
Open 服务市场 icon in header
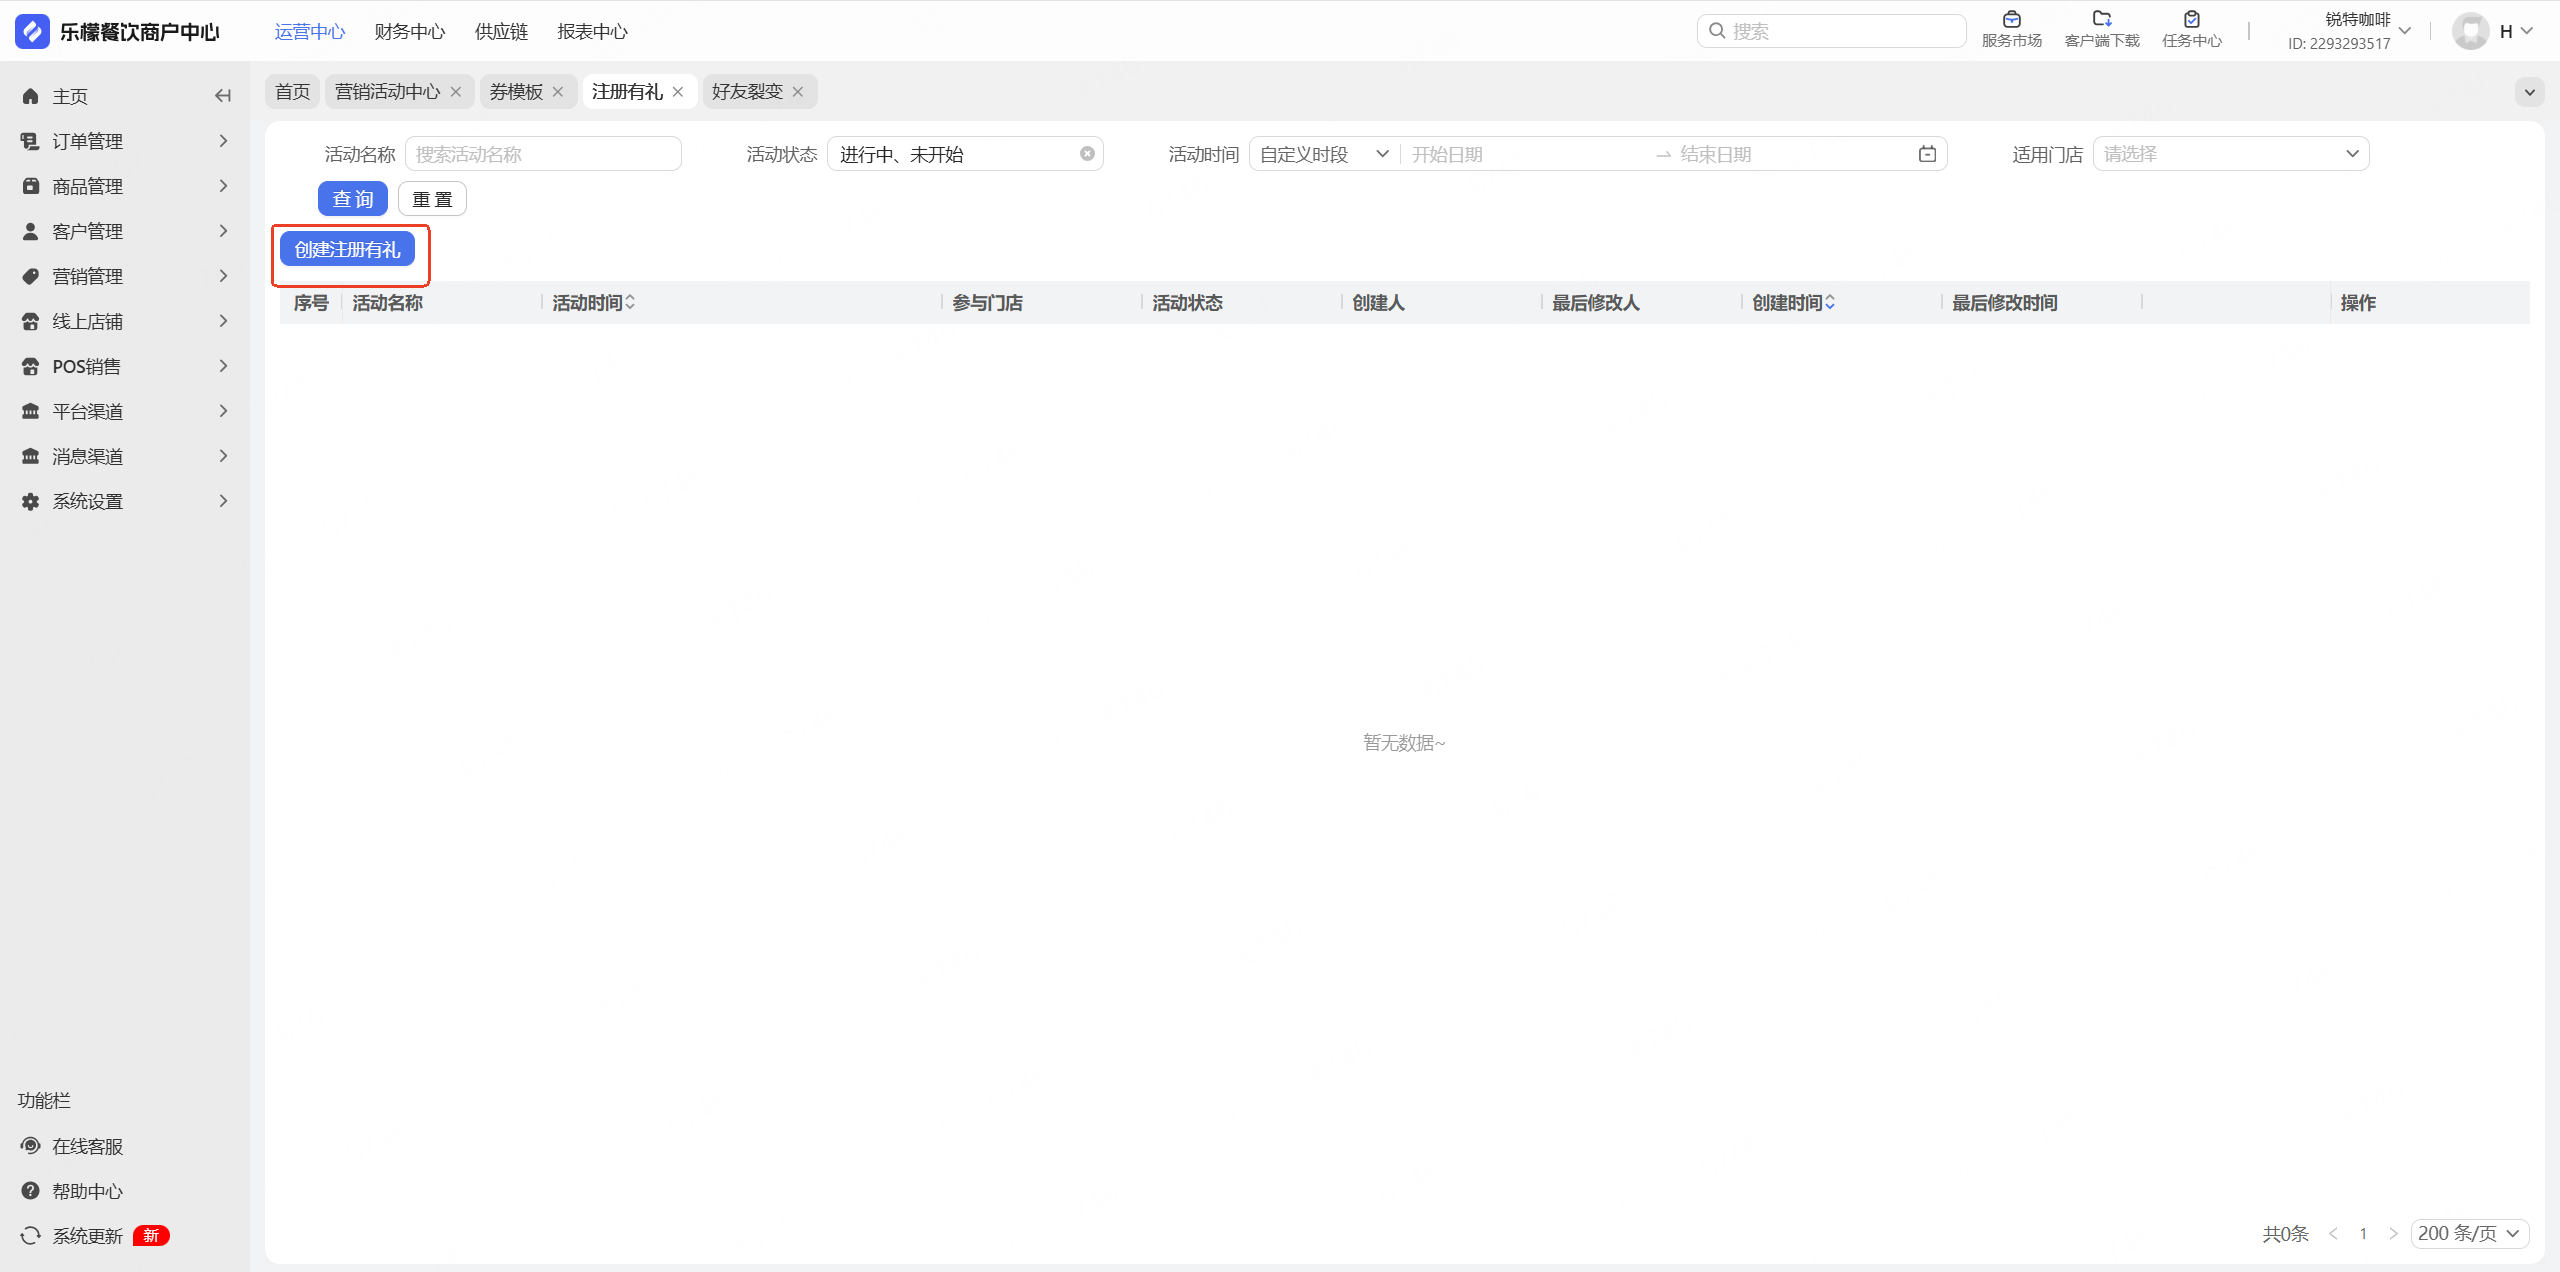coord(2012,19)
